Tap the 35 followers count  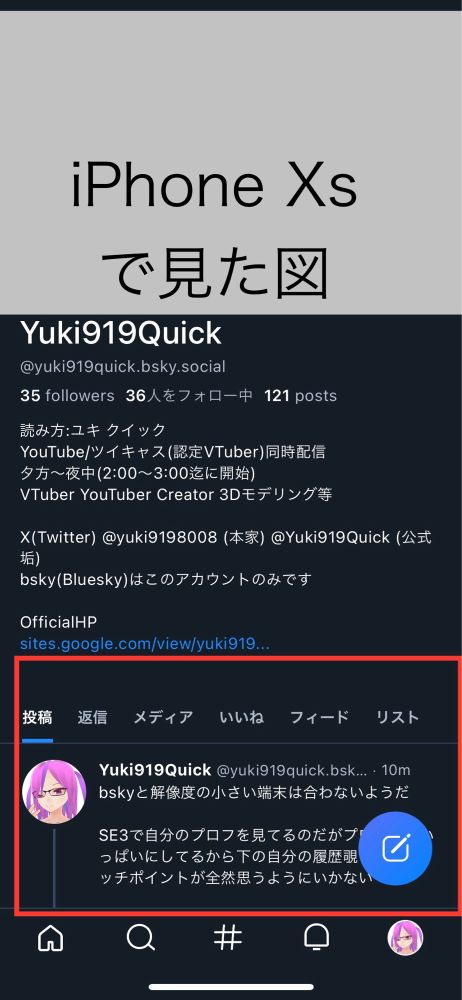coord(67,395)
